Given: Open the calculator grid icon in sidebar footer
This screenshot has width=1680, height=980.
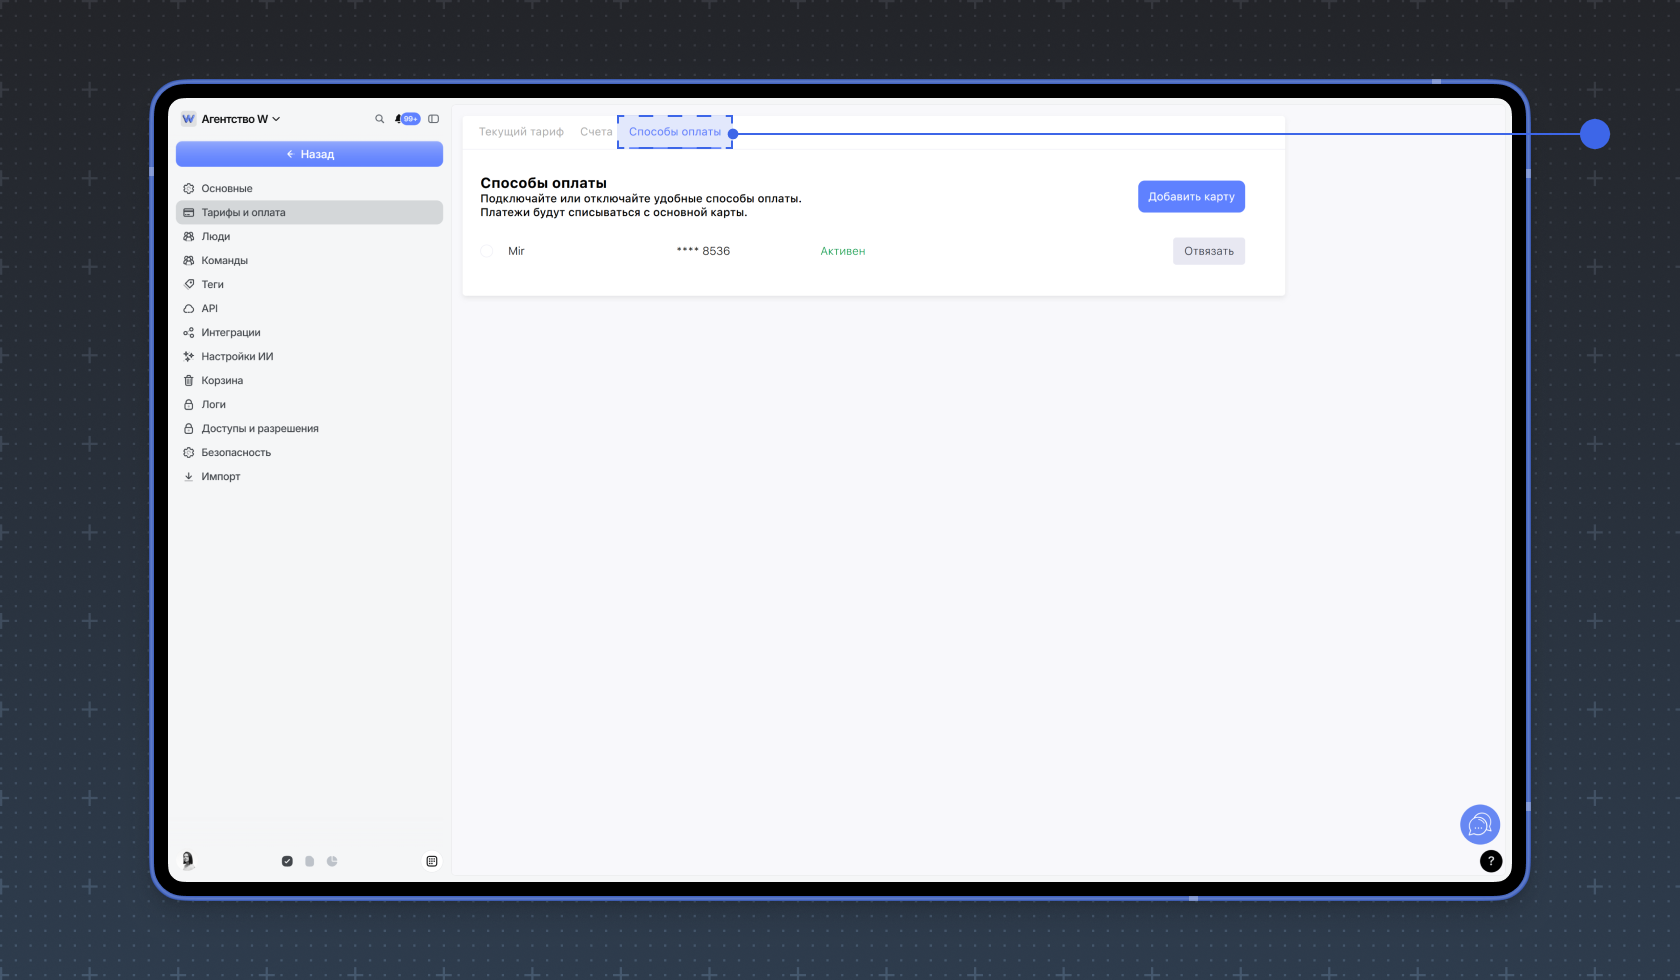Looking at the screenshot, I should (x=432, y=861).
